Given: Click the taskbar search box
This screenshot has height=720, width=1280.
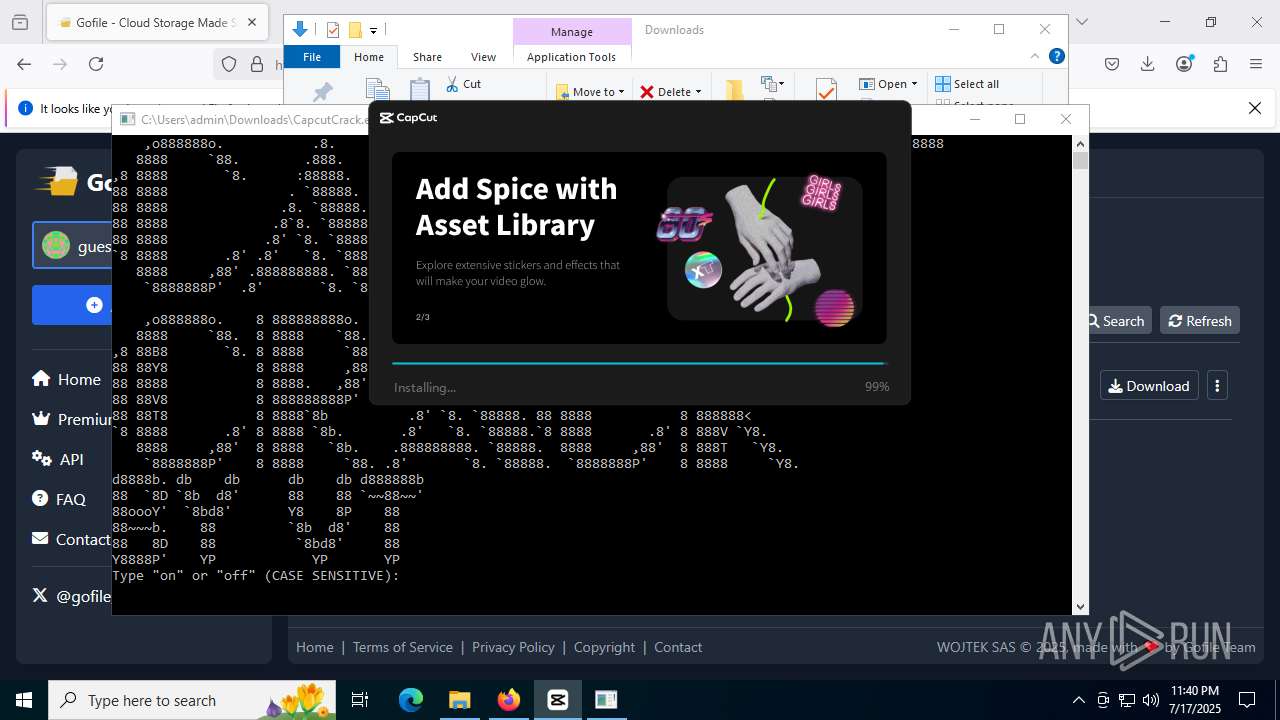Looking at the screenshot, I should 194,700.
